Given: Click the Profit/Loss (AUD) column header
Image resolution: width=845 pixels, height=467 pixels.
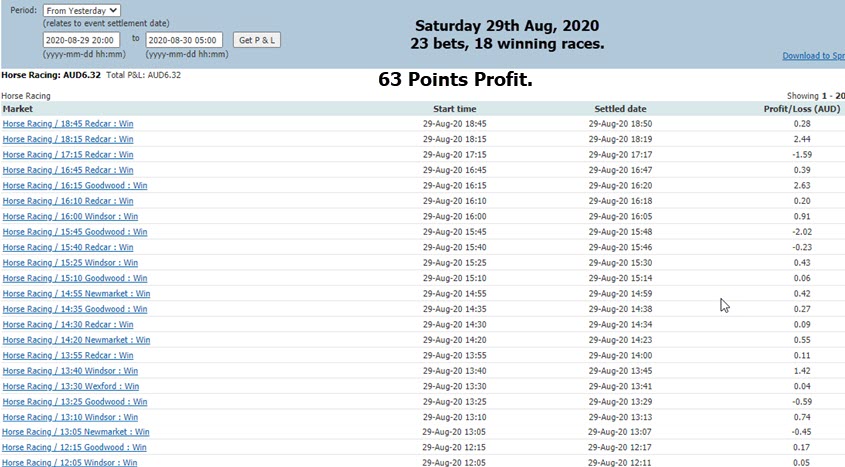Looking at the screenshot, I should coord(801,109).
